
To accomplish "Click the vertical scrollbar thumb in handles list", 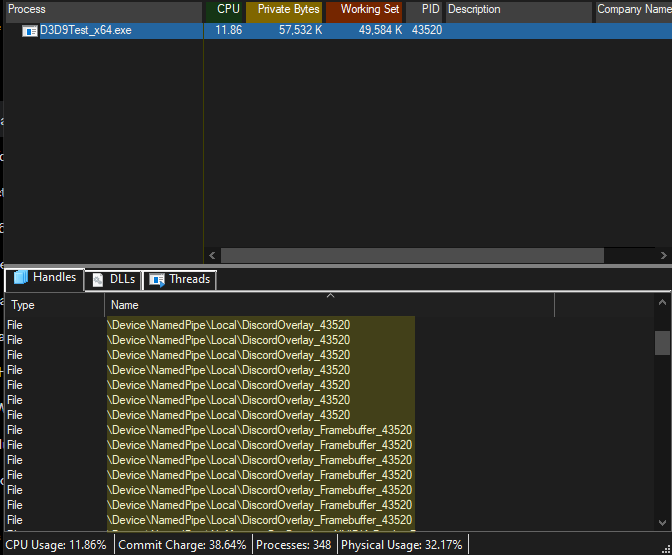I will point(662,343).
